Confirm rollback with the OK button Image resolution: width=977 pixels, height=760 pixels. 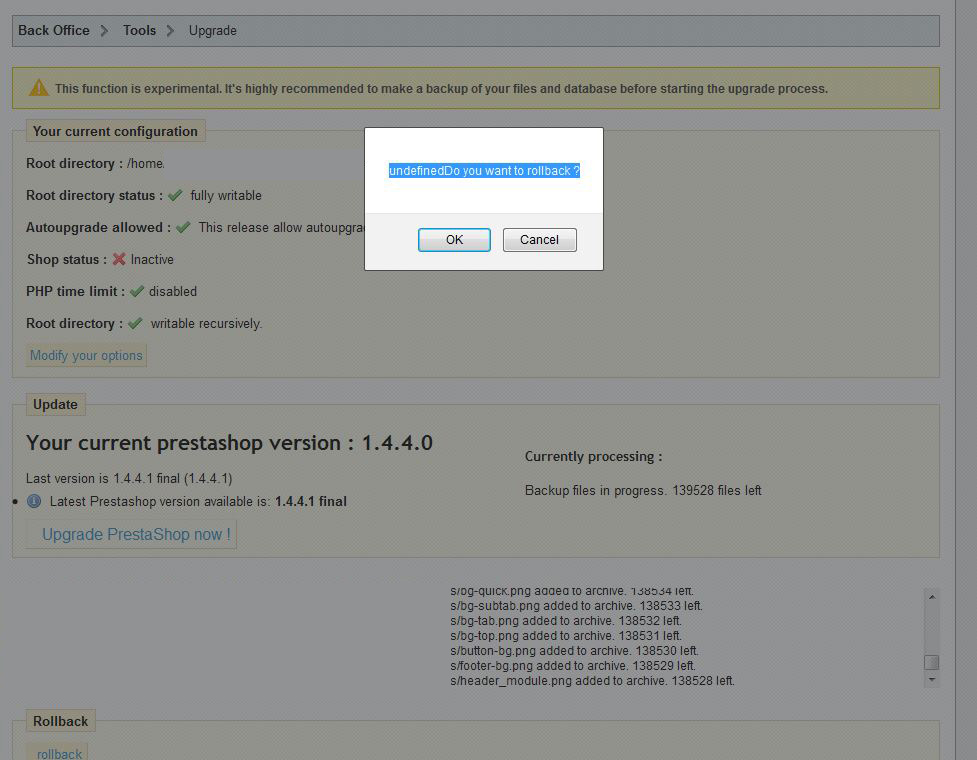click(x=454, y=240)
